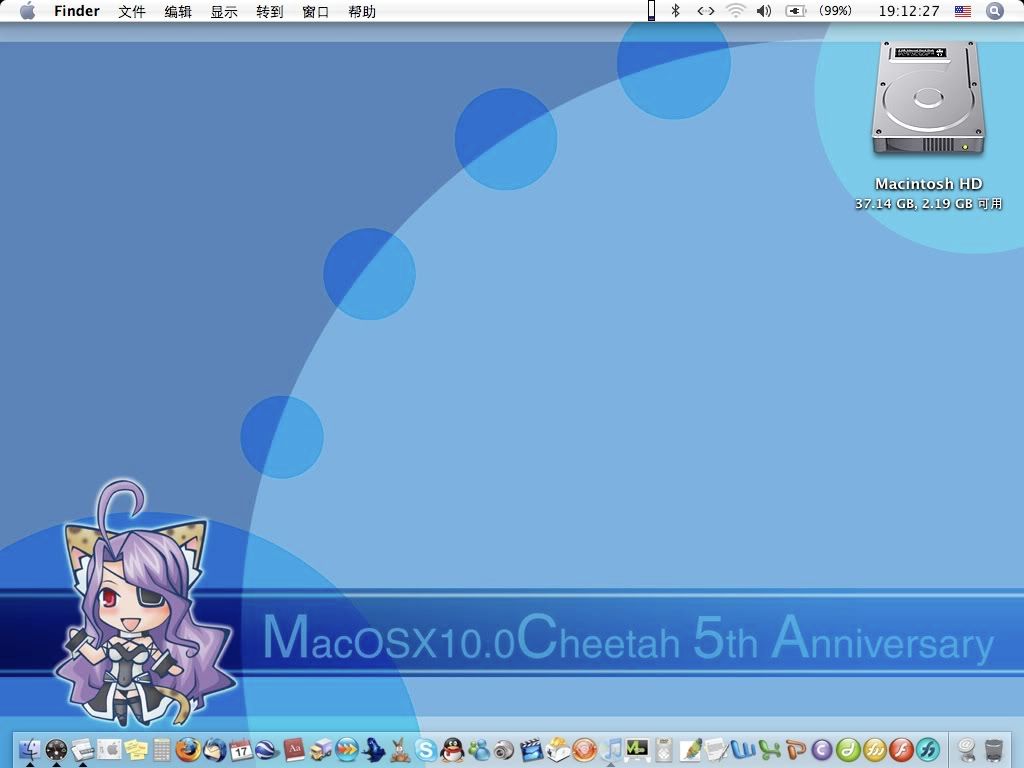Viewport: 1024px width, 768px height.
Task: Open the stacked windows dock icon
Action: [83, 750]
